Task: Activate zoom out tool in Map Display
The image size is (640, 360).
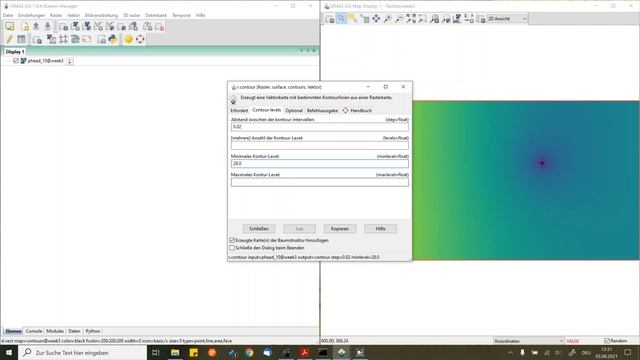Action: tap(399, 19)
